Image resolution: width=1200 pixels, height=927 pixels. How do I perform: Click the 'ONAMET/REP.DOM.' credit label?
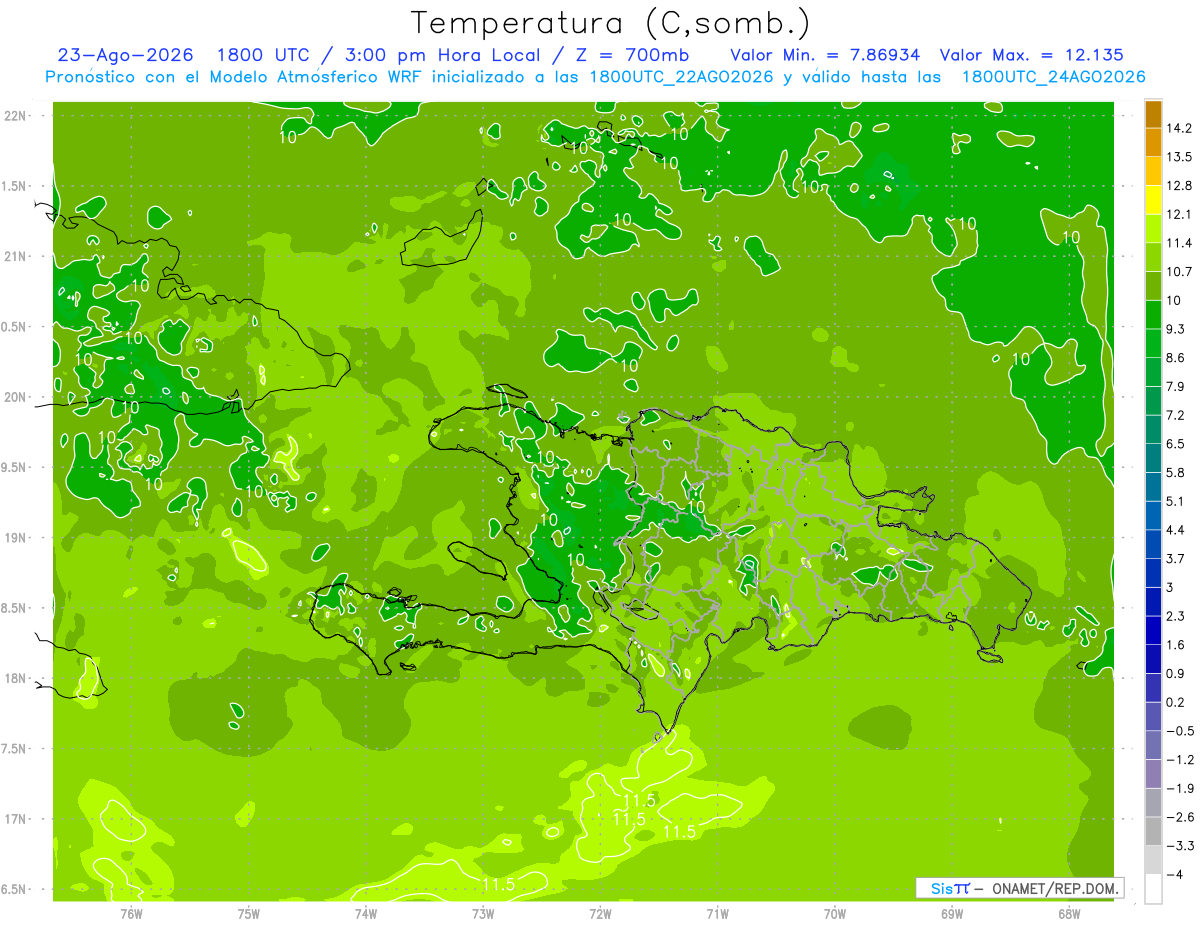point(1053,888)
